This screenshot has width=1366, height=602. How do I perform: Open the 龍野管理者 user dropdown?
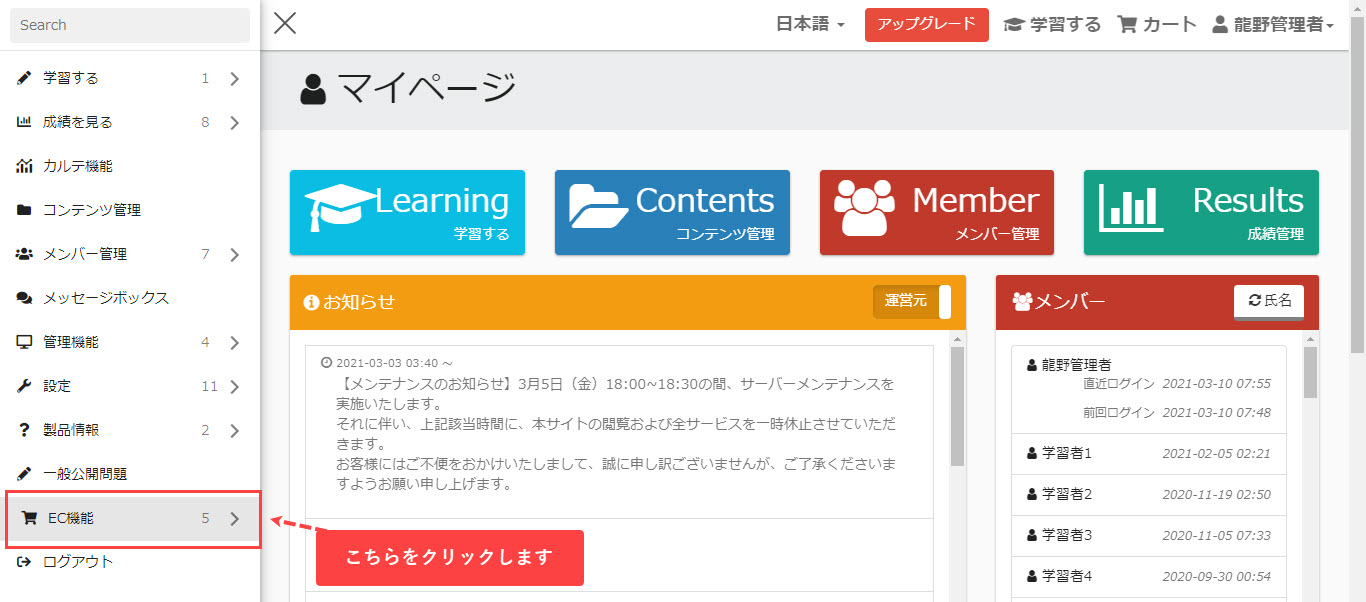1272,25
